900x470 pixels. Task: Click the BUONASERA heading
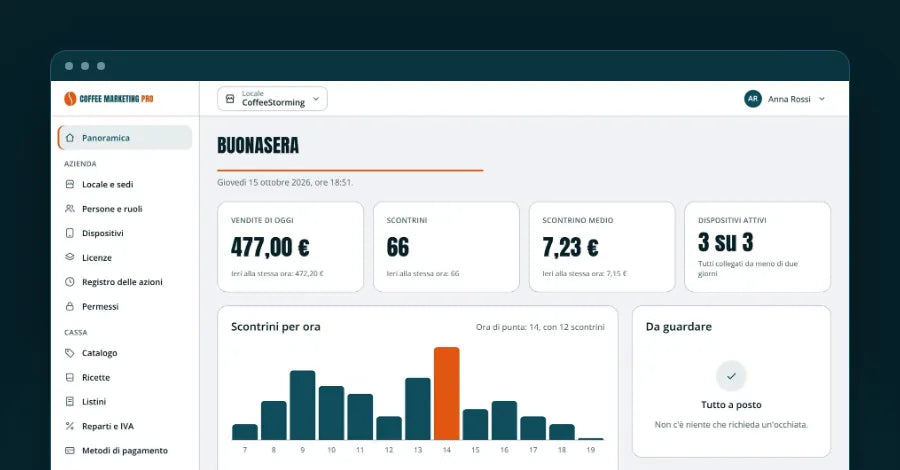(x=258, y=146)
